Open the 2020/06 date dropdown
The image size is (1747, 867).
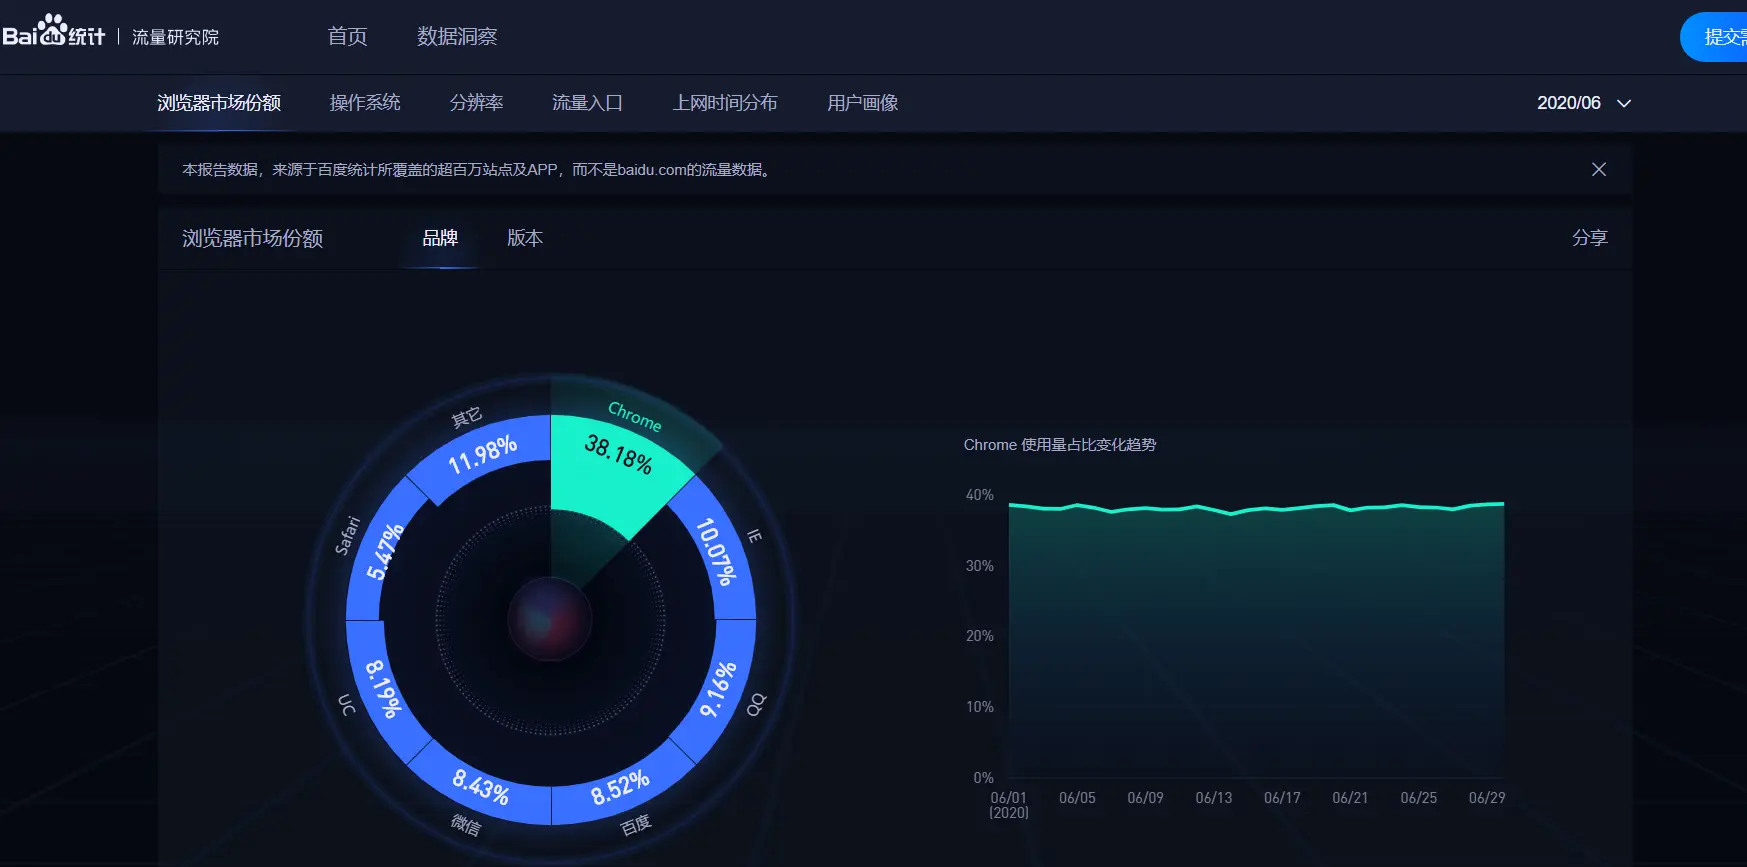(1584, 103)
